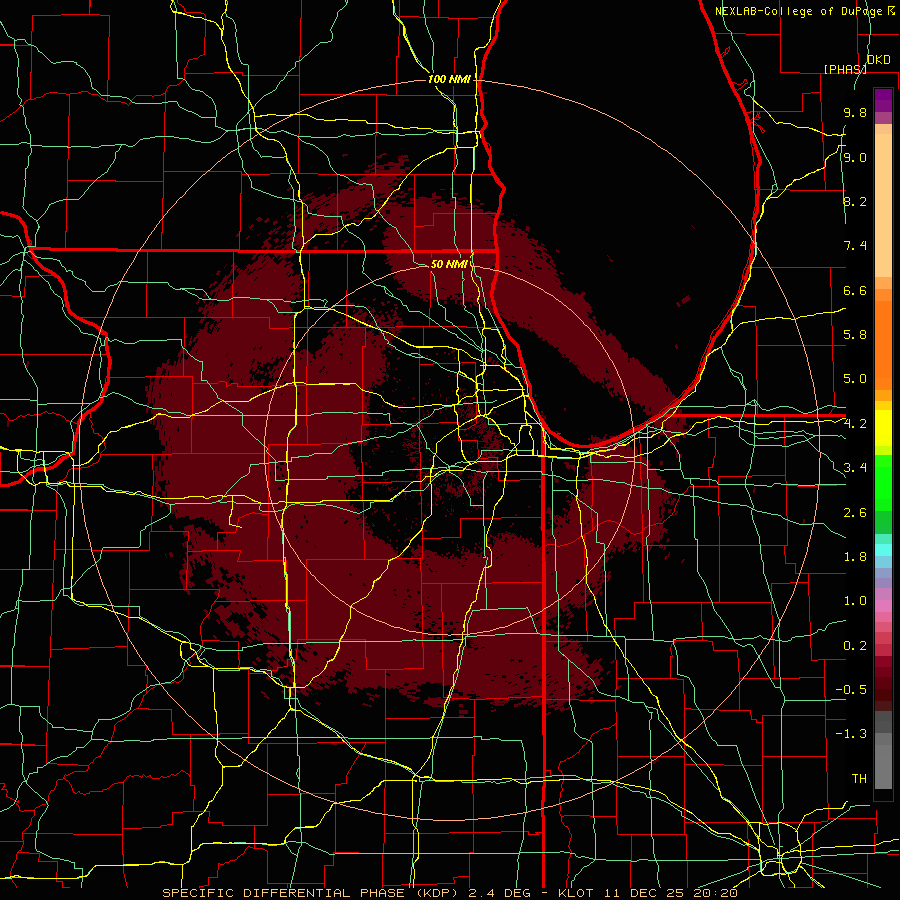Click the NEXLAB-College of DuPage credit text

[800, 11]
